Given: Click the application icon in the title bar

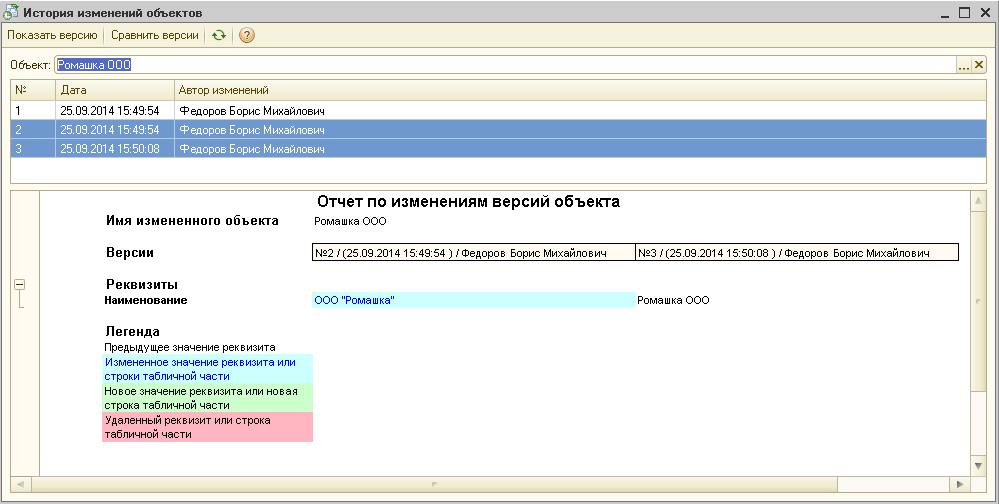Looking at the screenshot, I should tap(11, 11).
